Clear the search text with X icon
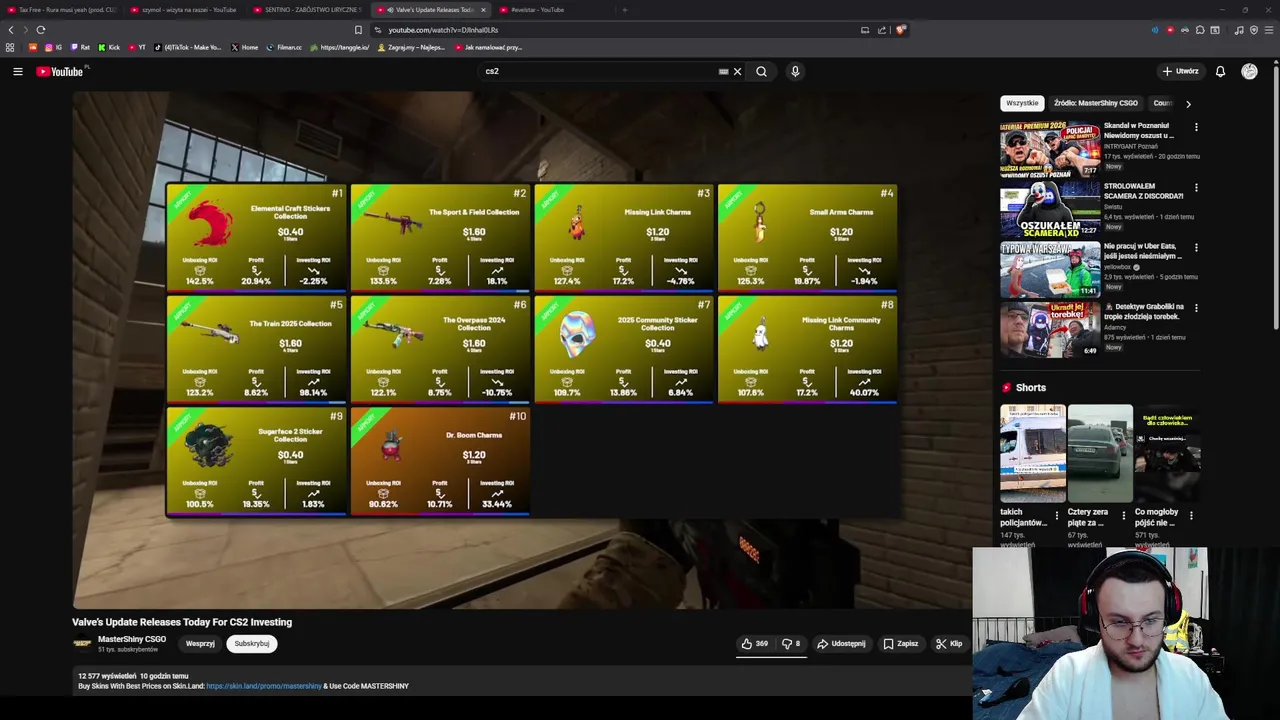The height and width of the screenshot is (720, 1280). pos(737,71)
